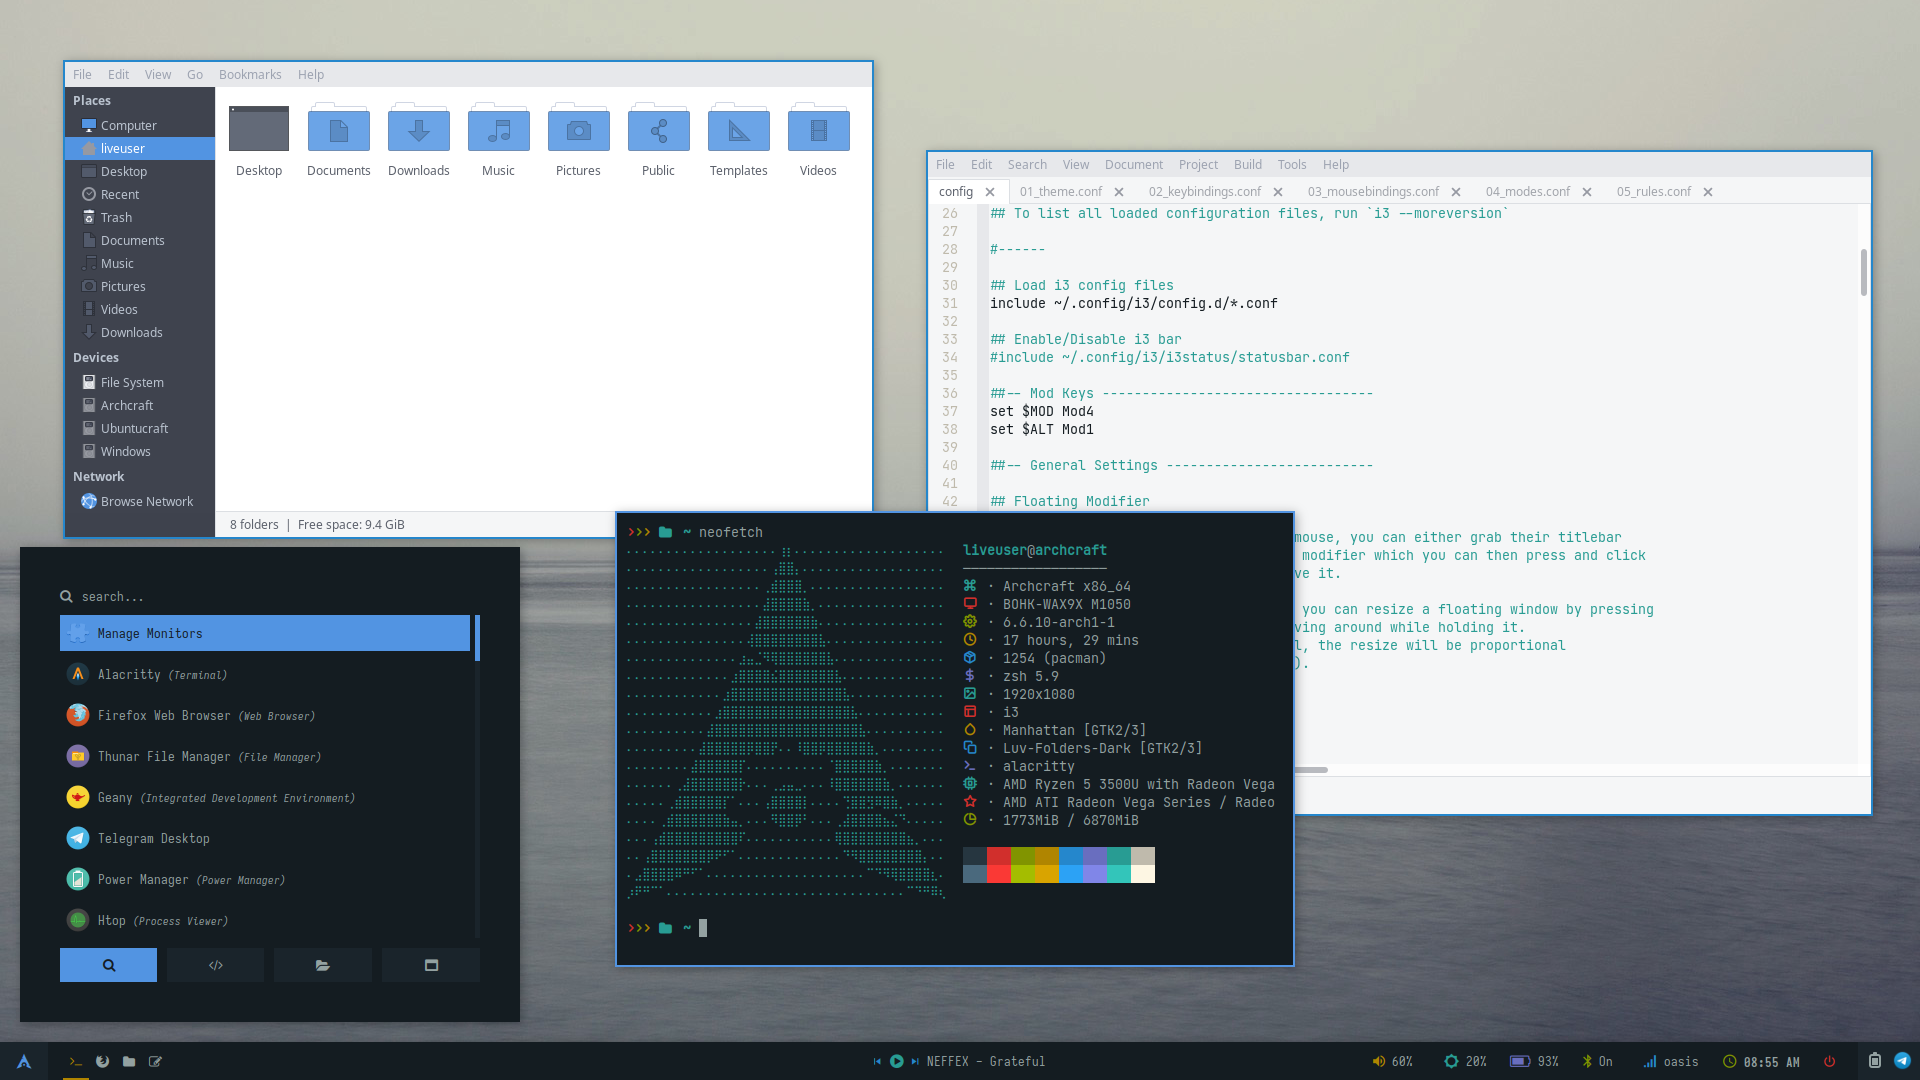Click the red power icon in the bar
Image resolution: width=1920 pixels, height=1080 pixels.
coord(1829,1062)
